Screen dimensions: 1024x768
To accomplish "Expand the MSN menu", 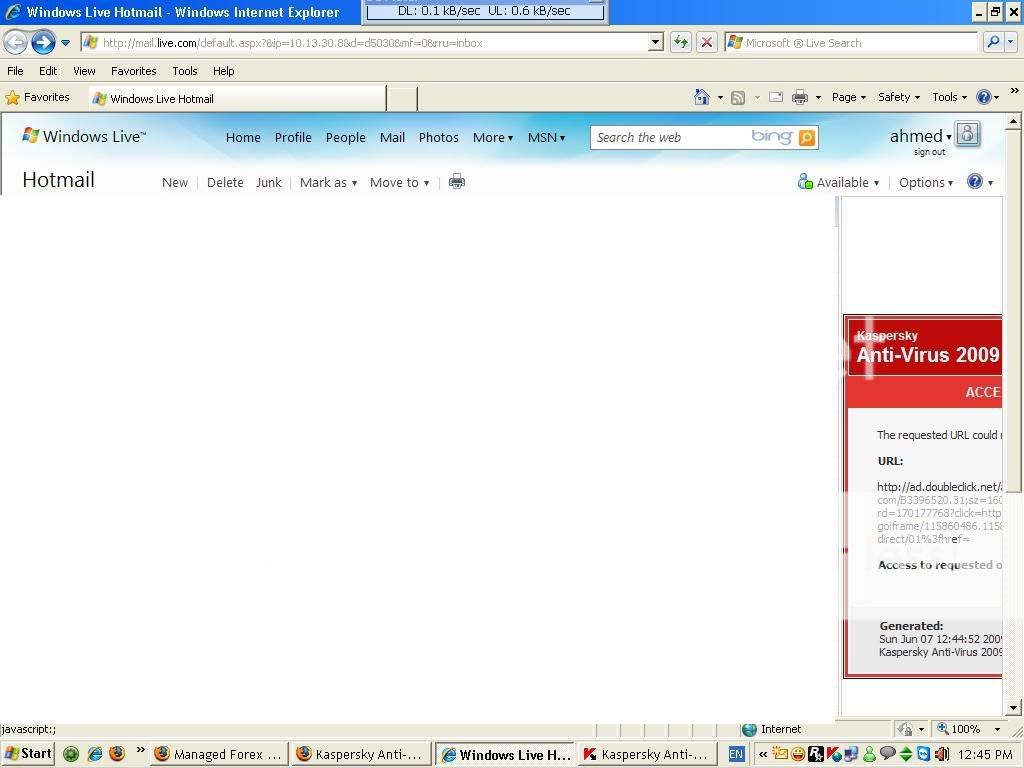I will 547,137.
